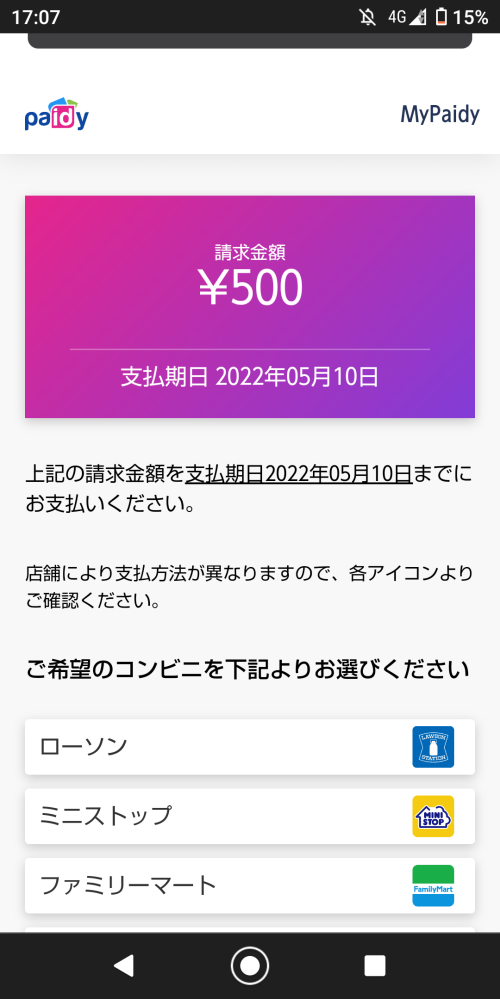Tap the ¥500 billing amount
Screen dimensions: 500x999
[x=250, y=289]
